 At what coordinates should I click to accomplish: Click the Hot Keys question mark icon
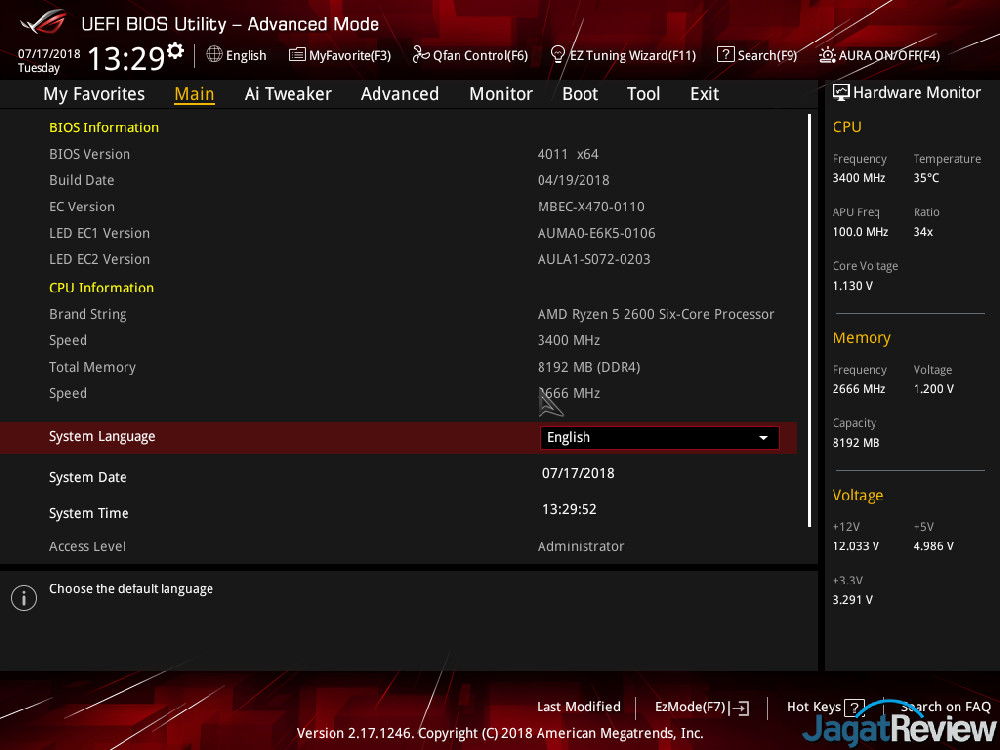tap(854, 708)
